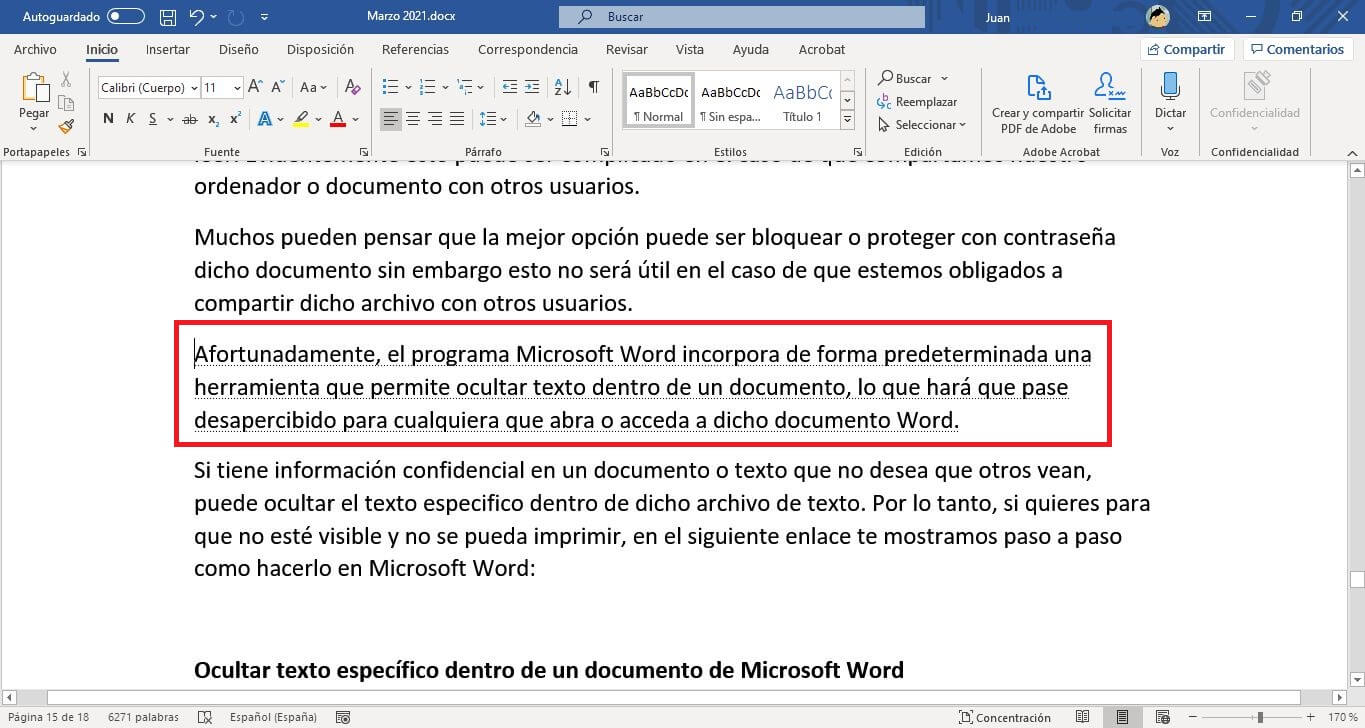Image resolution: width=1365 pixels, height=728 pixels.
Task: Toggle italic with the K button
Action: pos(130,119)
